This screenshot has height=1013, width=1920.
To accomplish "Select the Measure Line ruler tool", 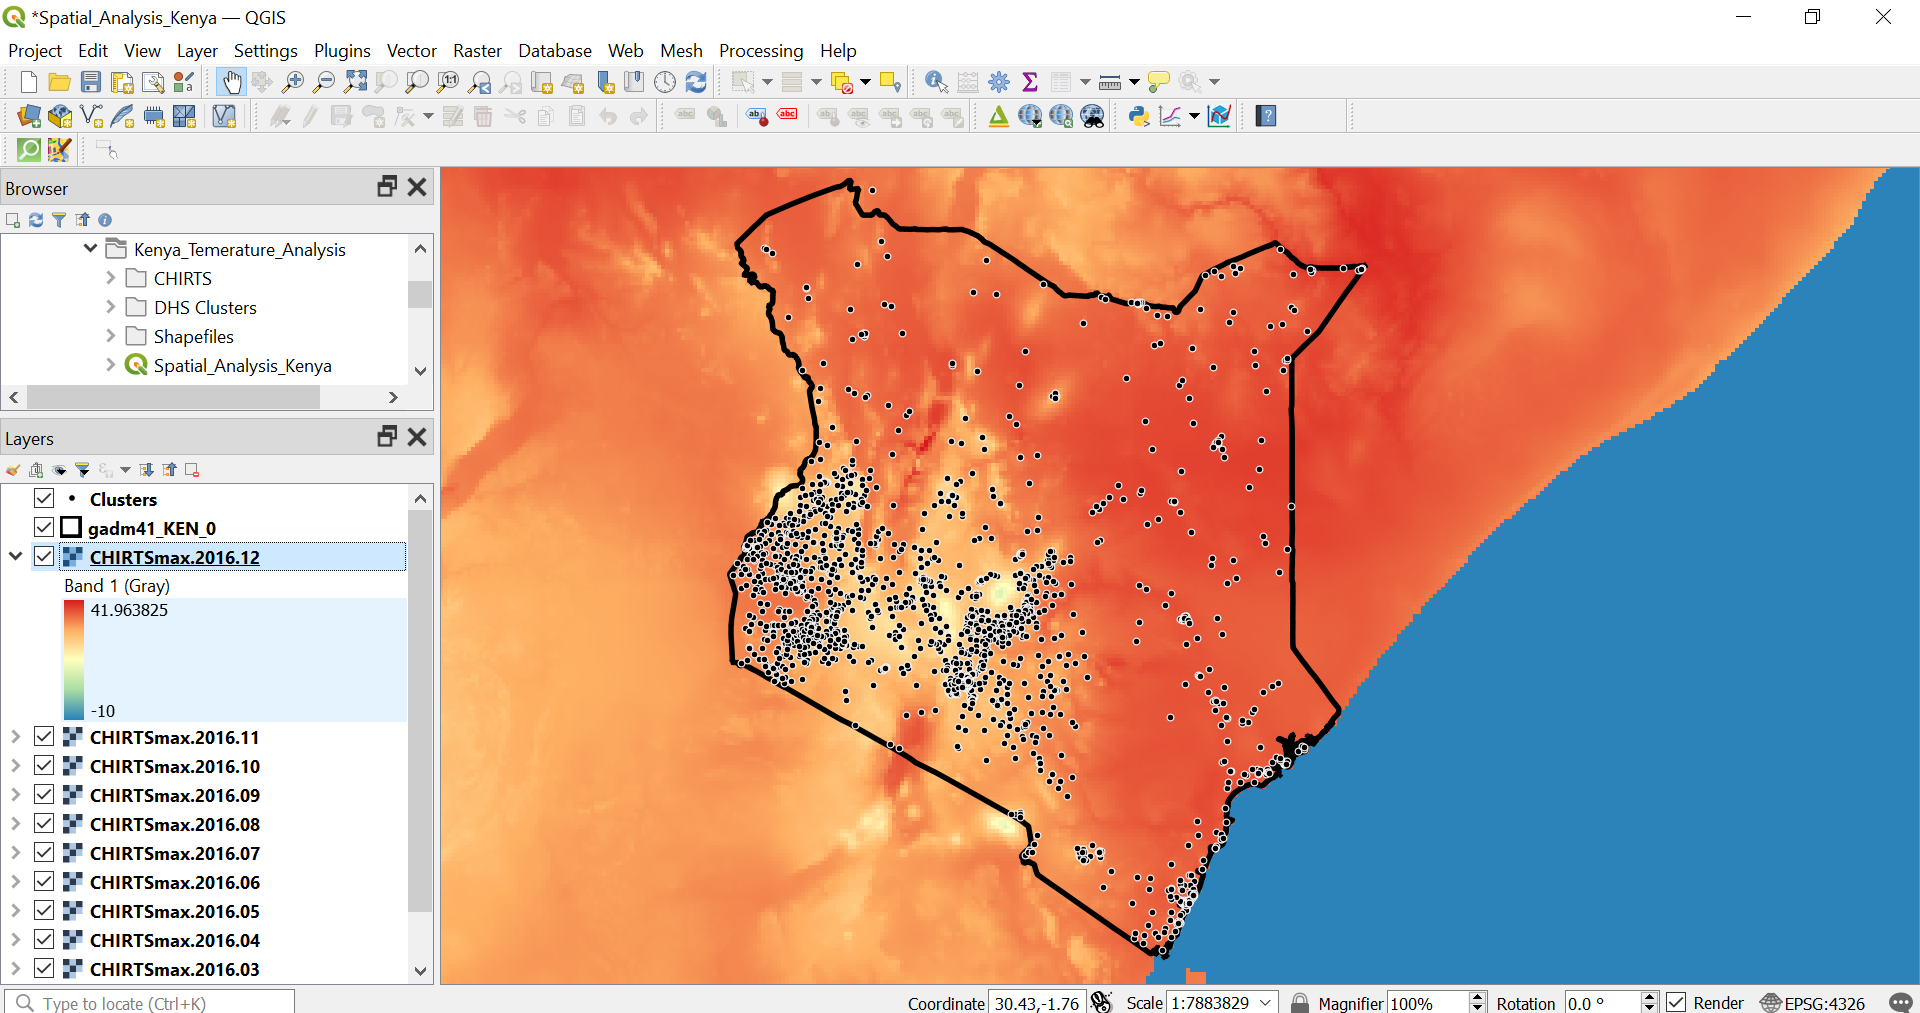I will [x=1110, y=82].
